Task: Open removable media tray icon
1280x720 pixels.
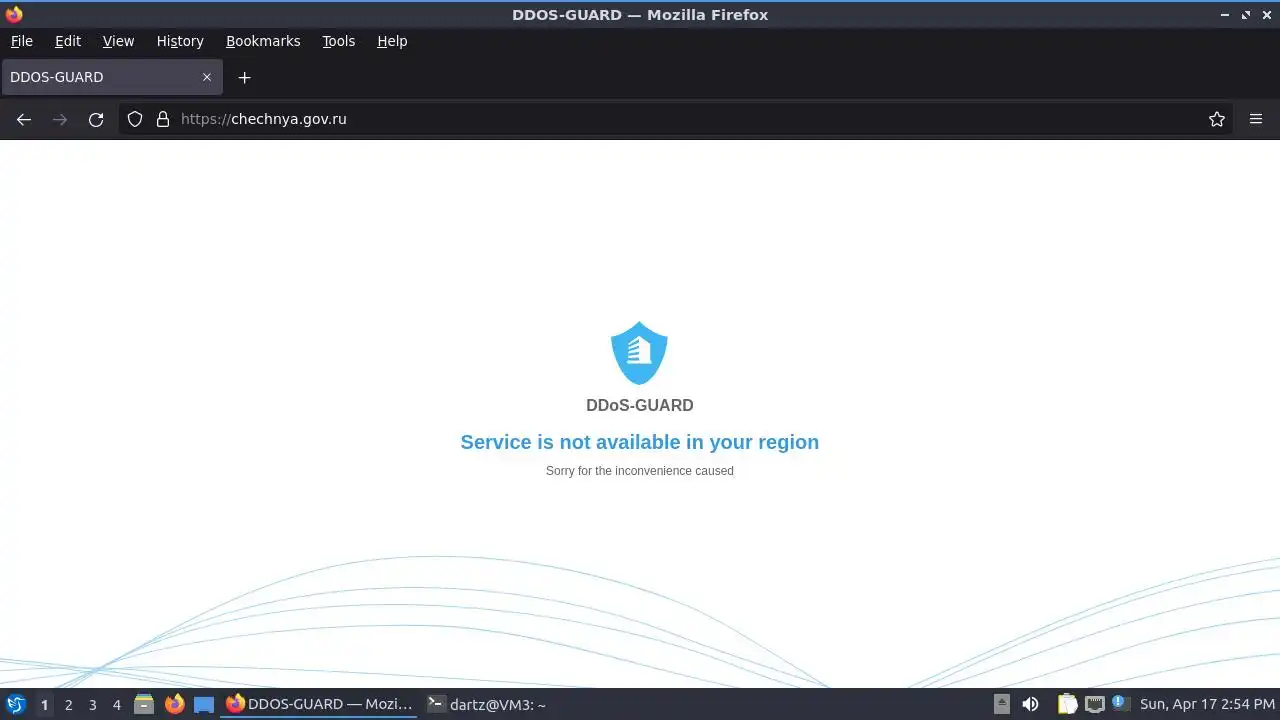Action: [1001, 704]
